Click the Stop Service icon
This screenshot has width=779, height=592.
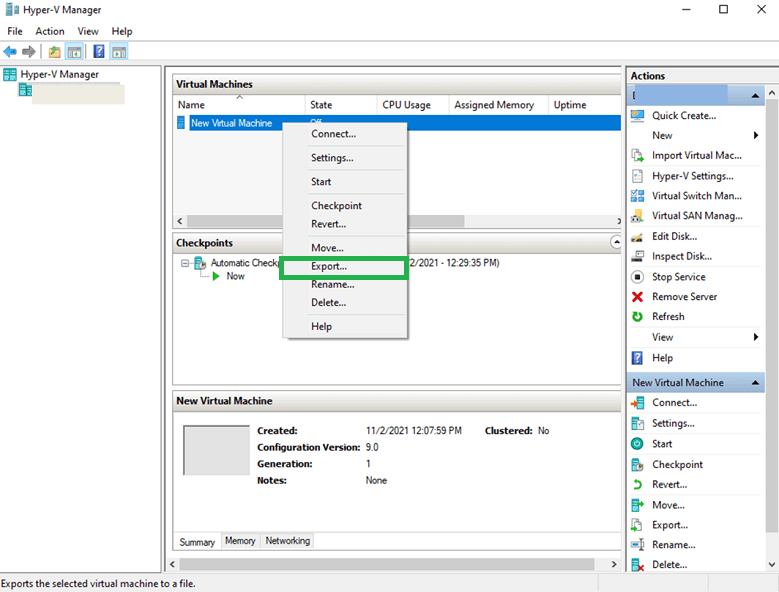click(637, 277)
